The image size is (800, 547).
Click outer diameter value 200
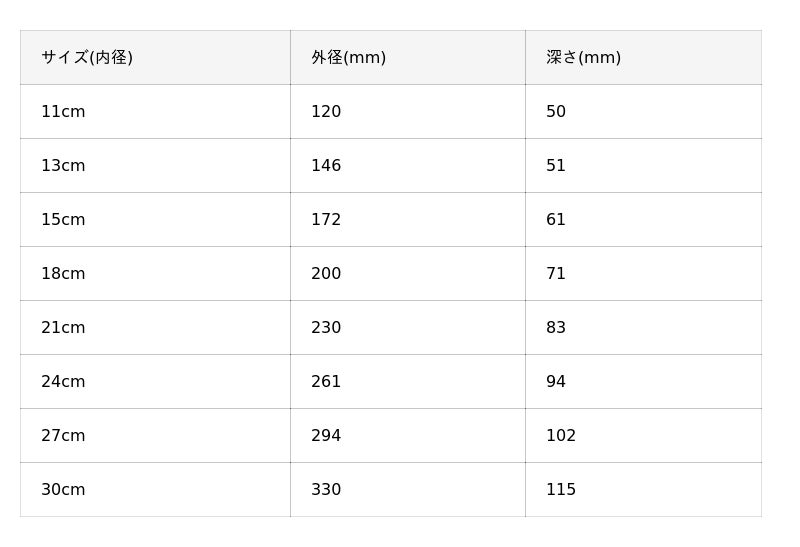click(326, 274)
